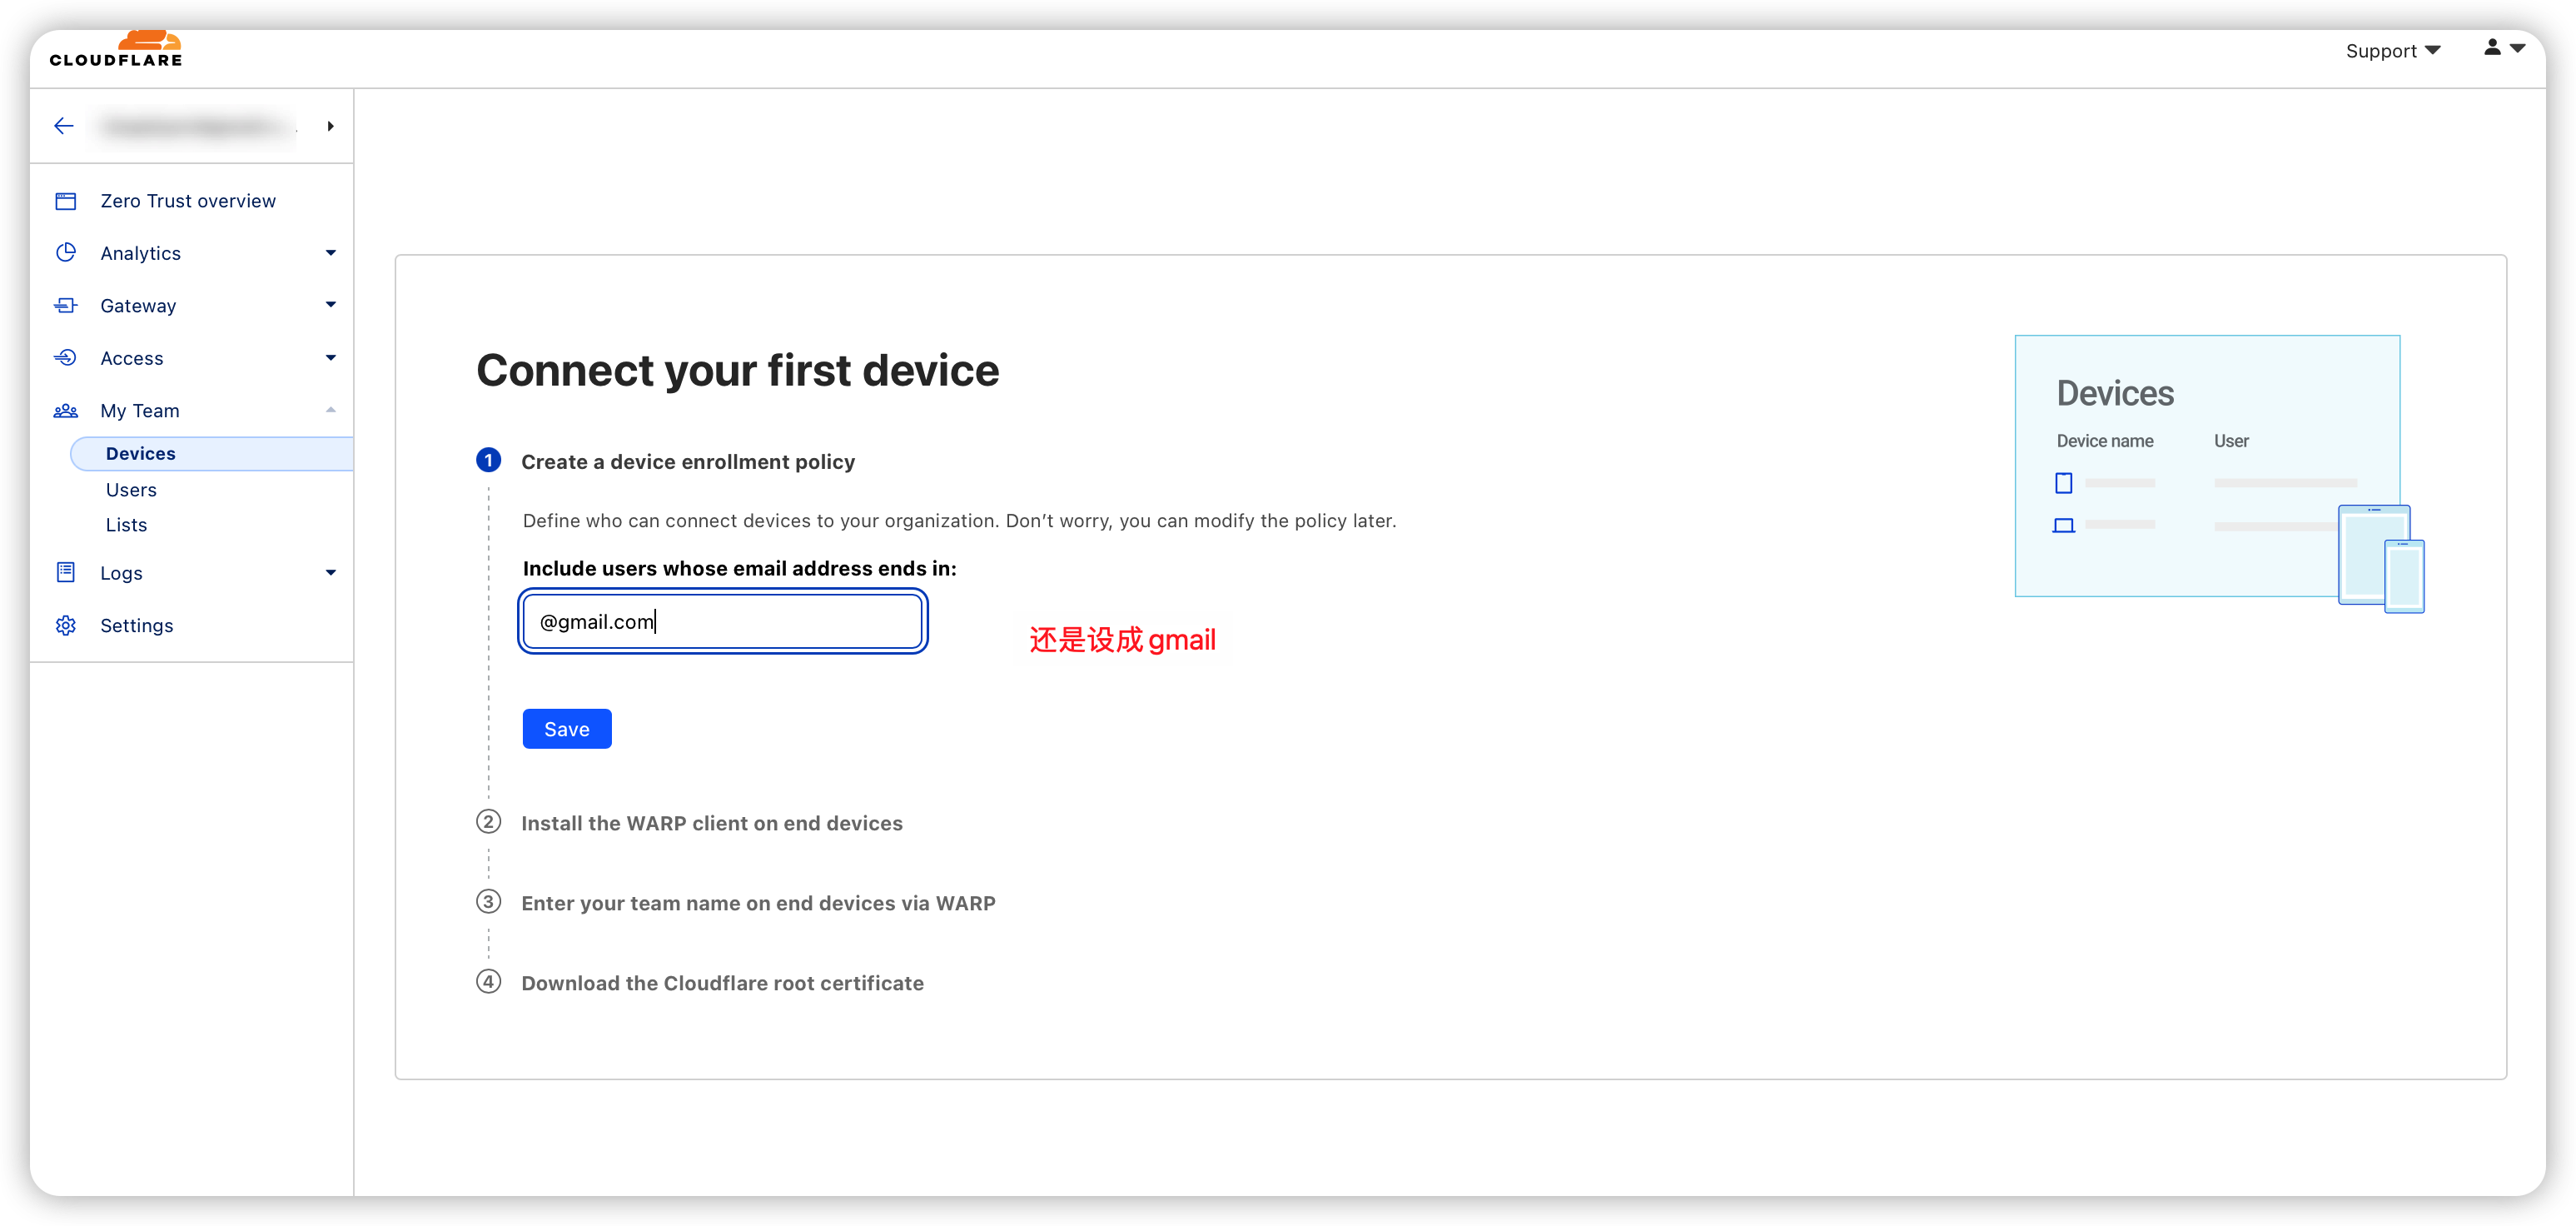
Task: Open step 2 Install the WARP client
Action: 711,823
